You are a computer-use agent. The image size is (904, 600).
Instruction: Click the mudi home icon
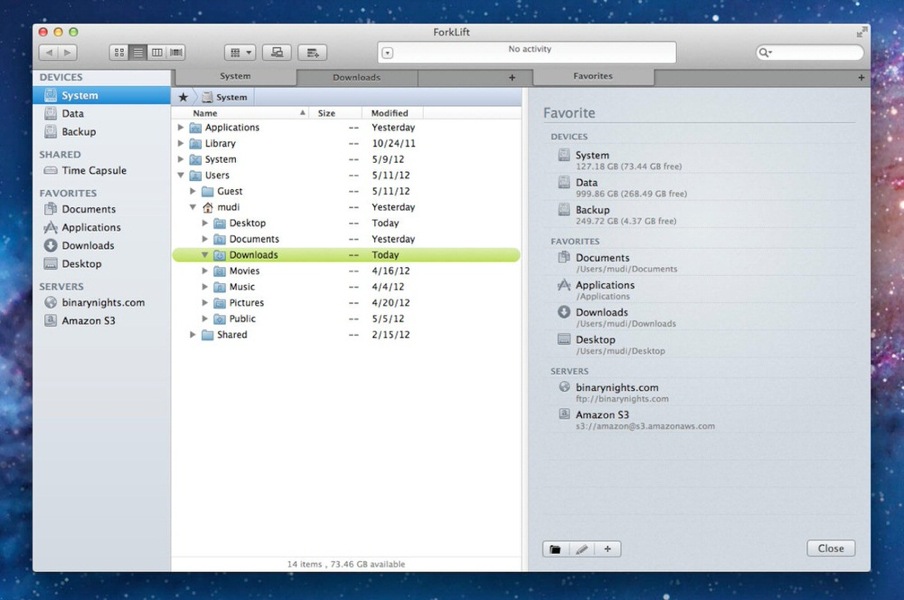208,207
